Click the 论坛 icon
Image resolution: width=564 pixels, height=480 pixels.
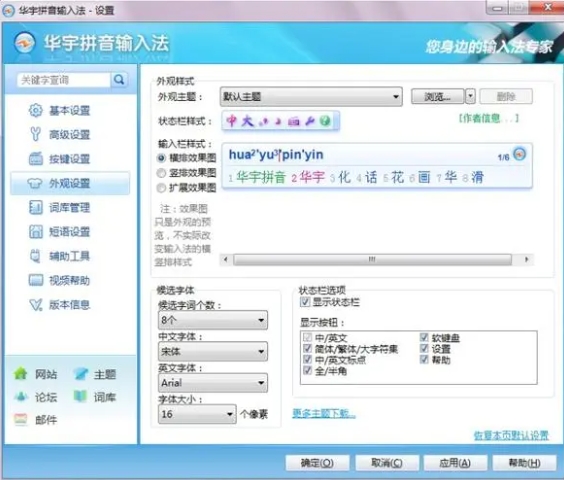click(x=21, y=397)
